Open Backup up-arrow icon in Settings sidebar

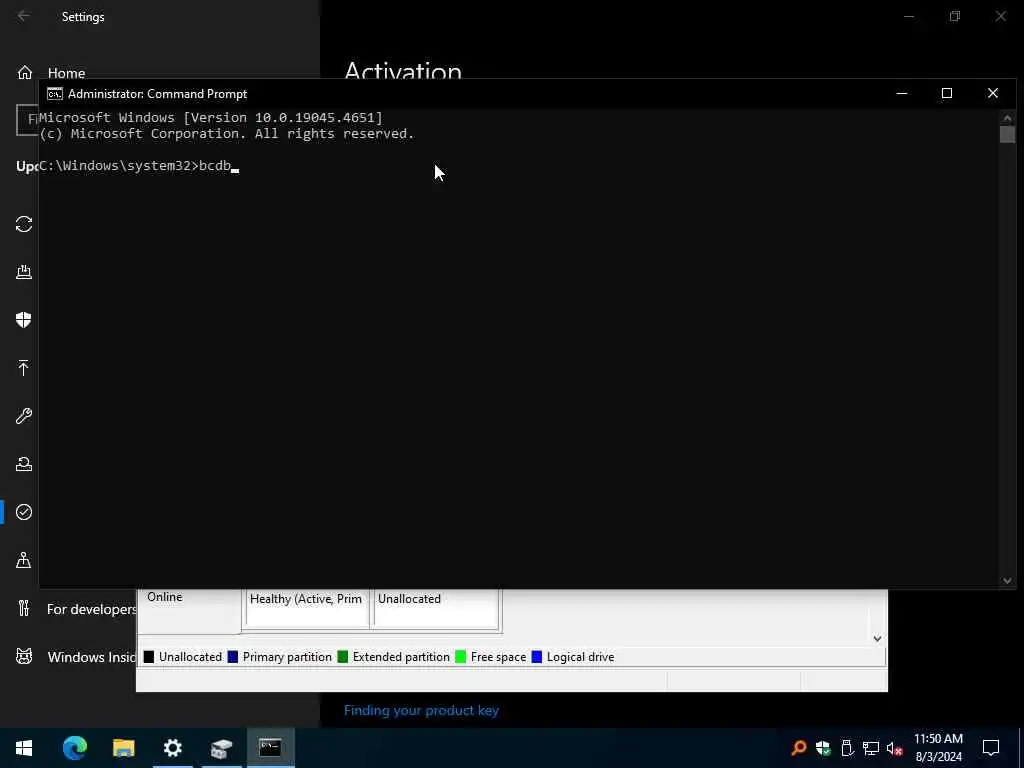pos(24,368)
